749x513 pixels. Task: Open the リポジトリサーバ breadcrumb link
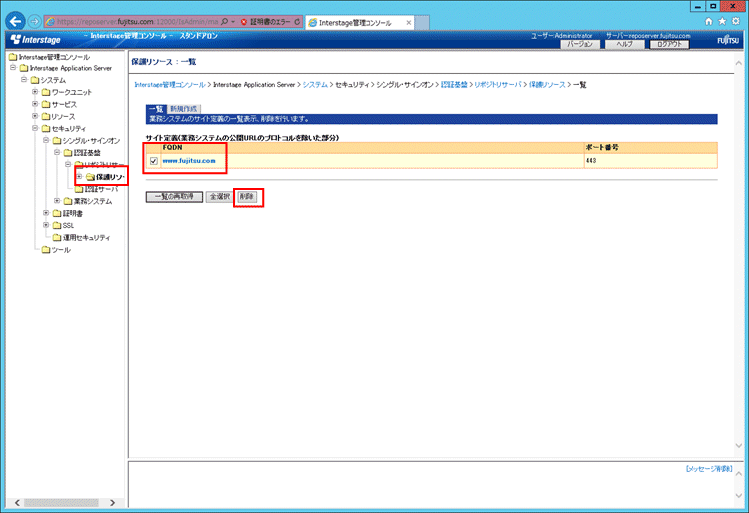click(498, 85)
